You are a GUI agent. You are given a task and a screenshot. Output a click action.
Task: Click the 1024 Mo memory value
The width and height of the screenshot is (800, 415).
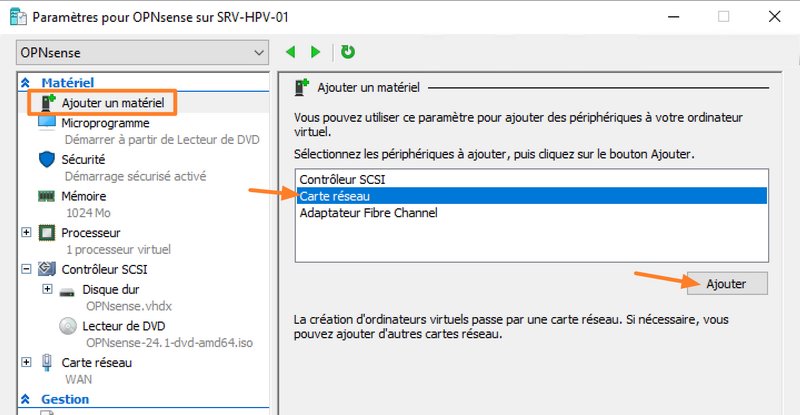click(x=88, y=213)
